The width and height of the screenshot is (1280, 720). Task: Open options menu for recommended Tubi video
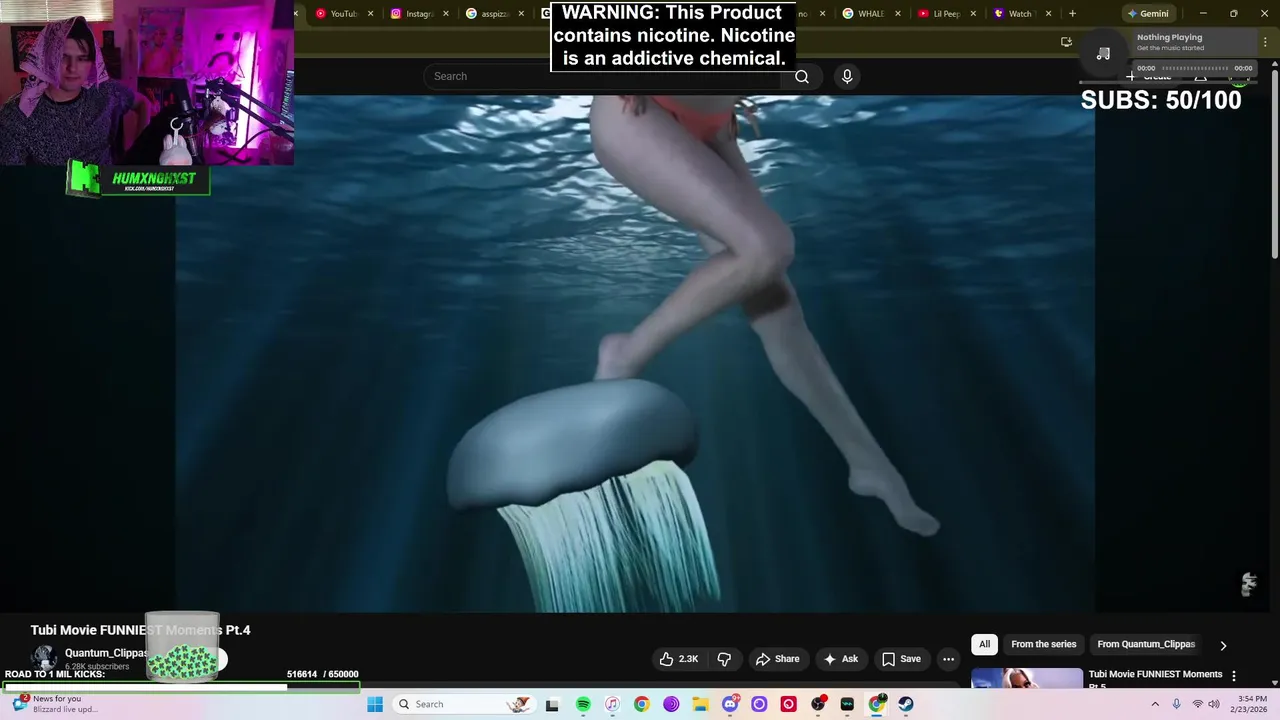(1233, 676)
